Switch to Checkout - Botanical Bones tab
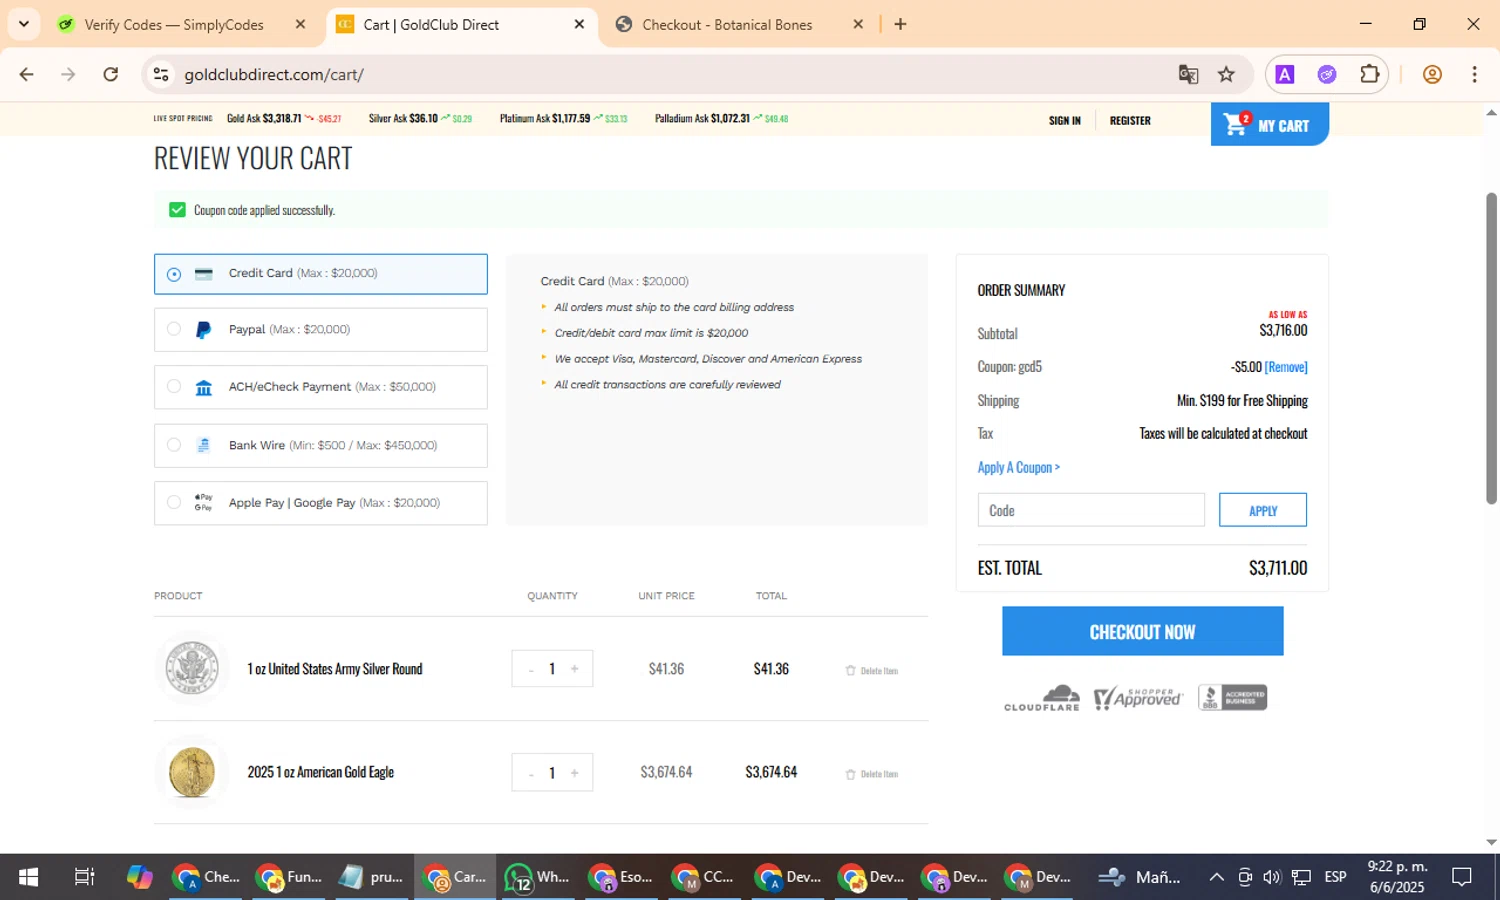This screenshot has height=900, width=1500. (x=727, y=24)
